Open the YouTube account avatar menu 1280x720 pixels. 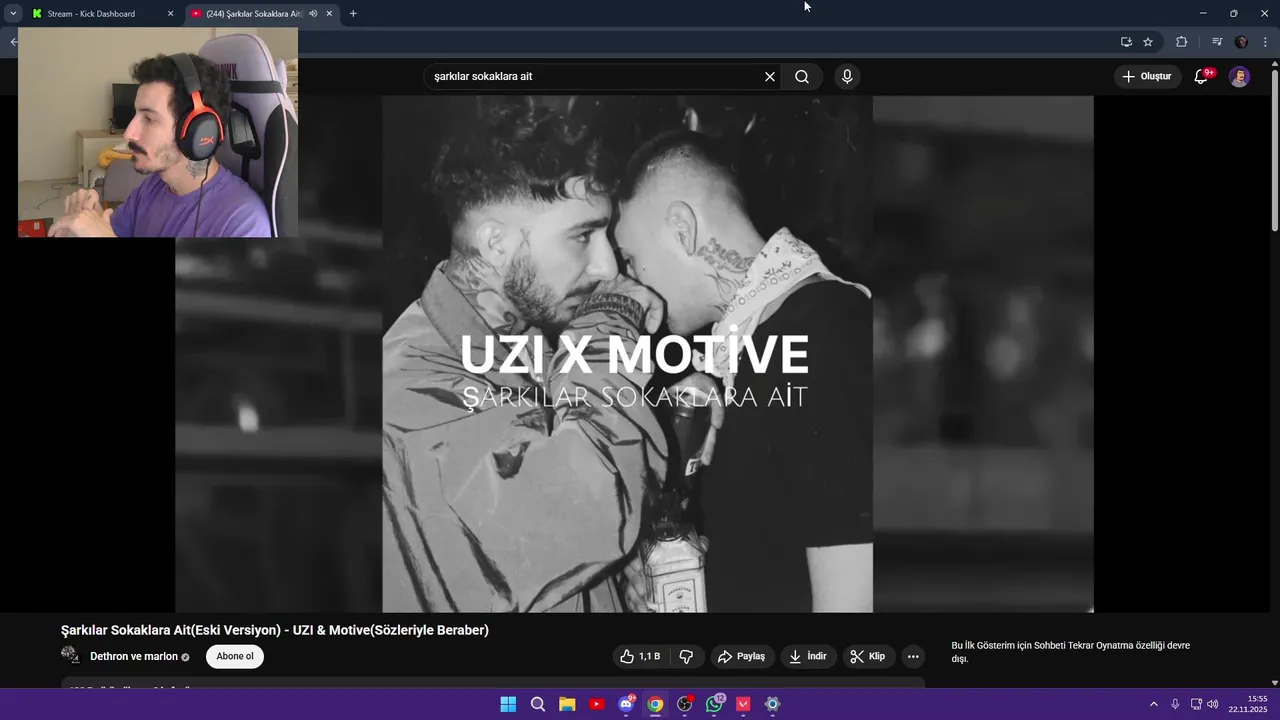click(1239, 77)
